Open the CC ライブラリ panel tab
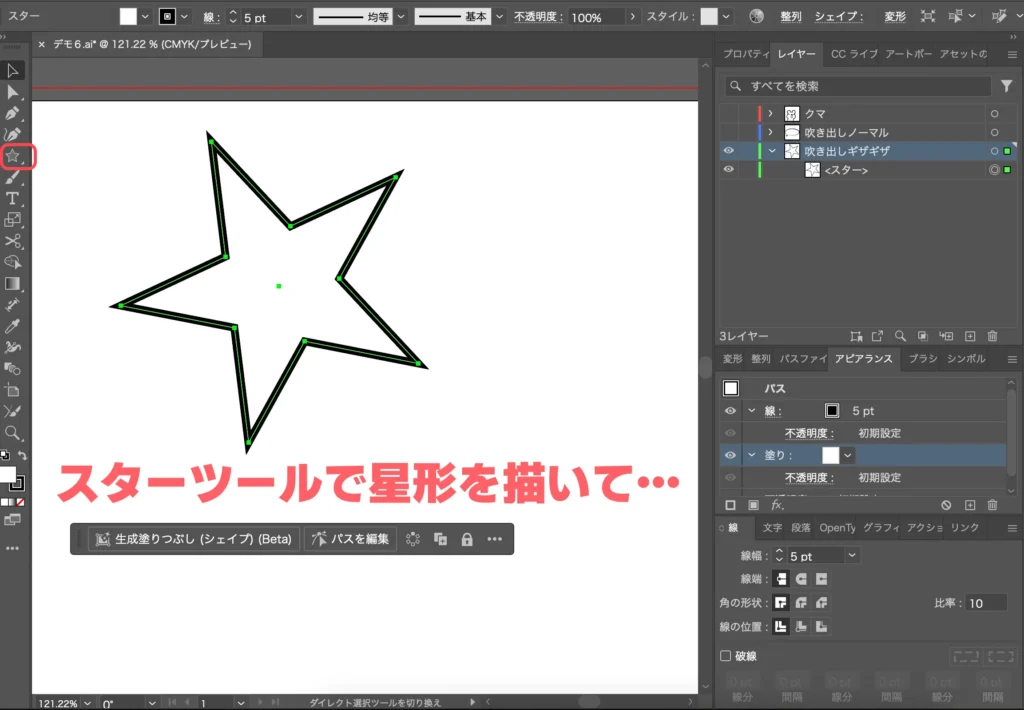 coord(855,55)
